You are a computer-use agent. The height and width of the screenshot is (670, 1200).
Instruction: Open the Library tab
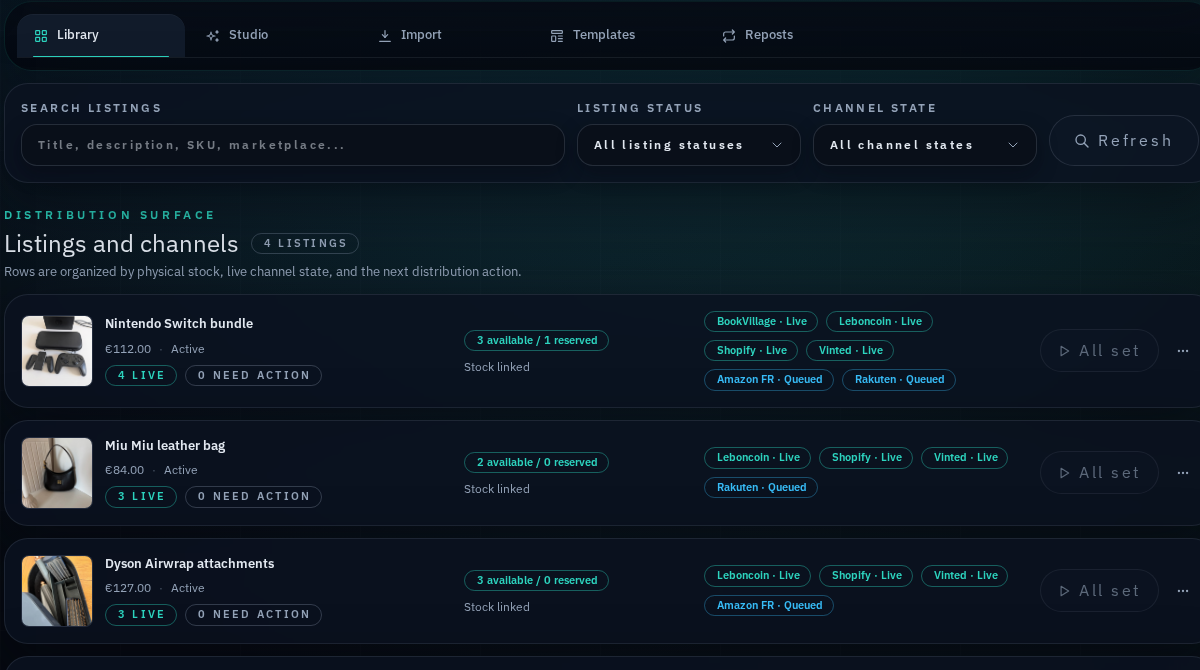[x=101, y=35]
